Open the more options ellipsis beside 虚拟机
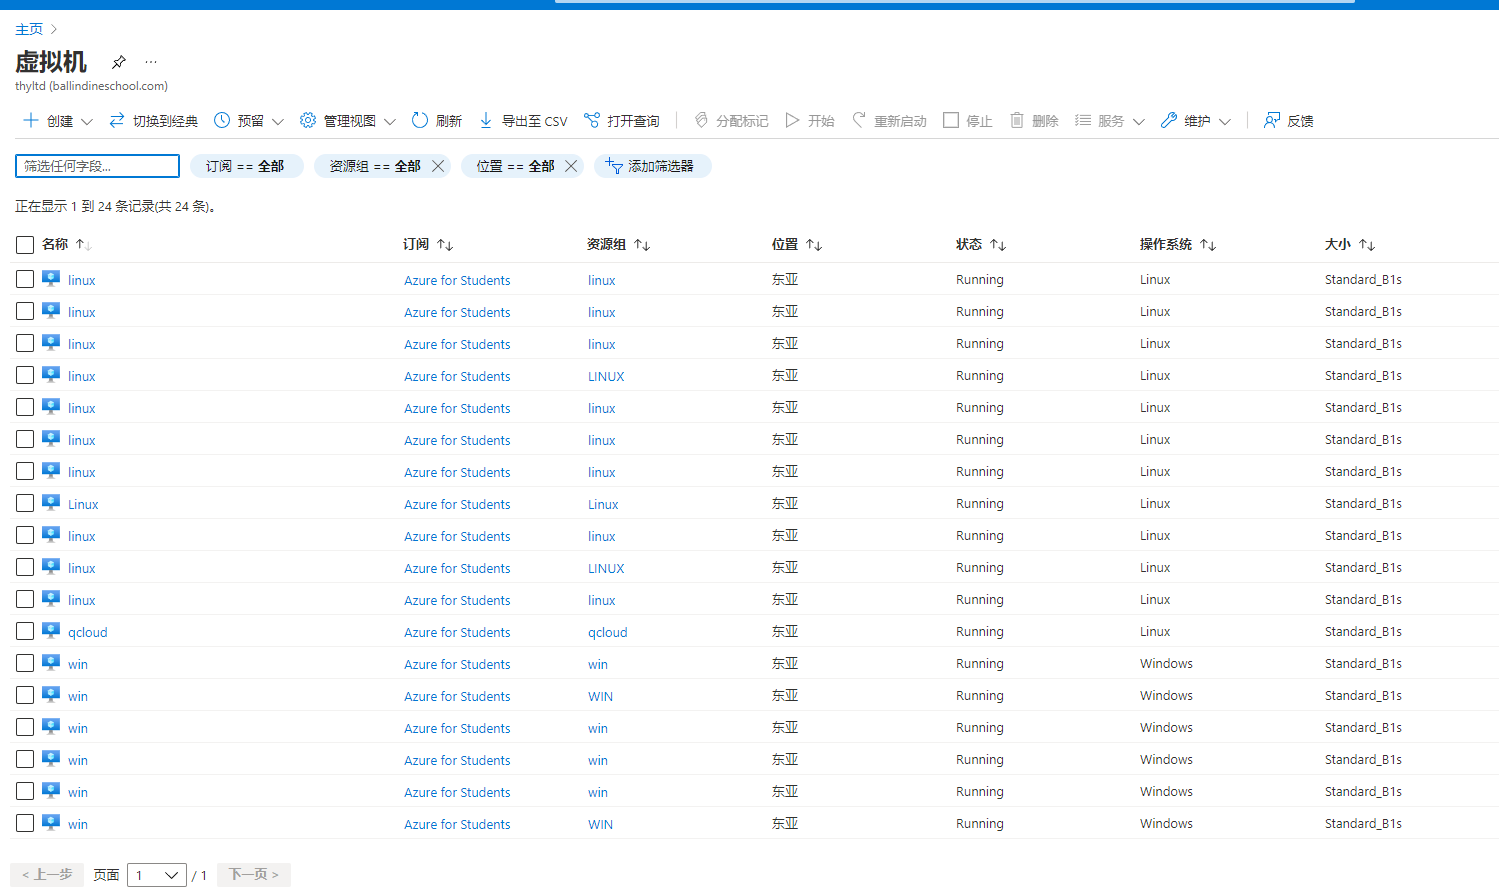1499x896 pixels. coord(151,62)
